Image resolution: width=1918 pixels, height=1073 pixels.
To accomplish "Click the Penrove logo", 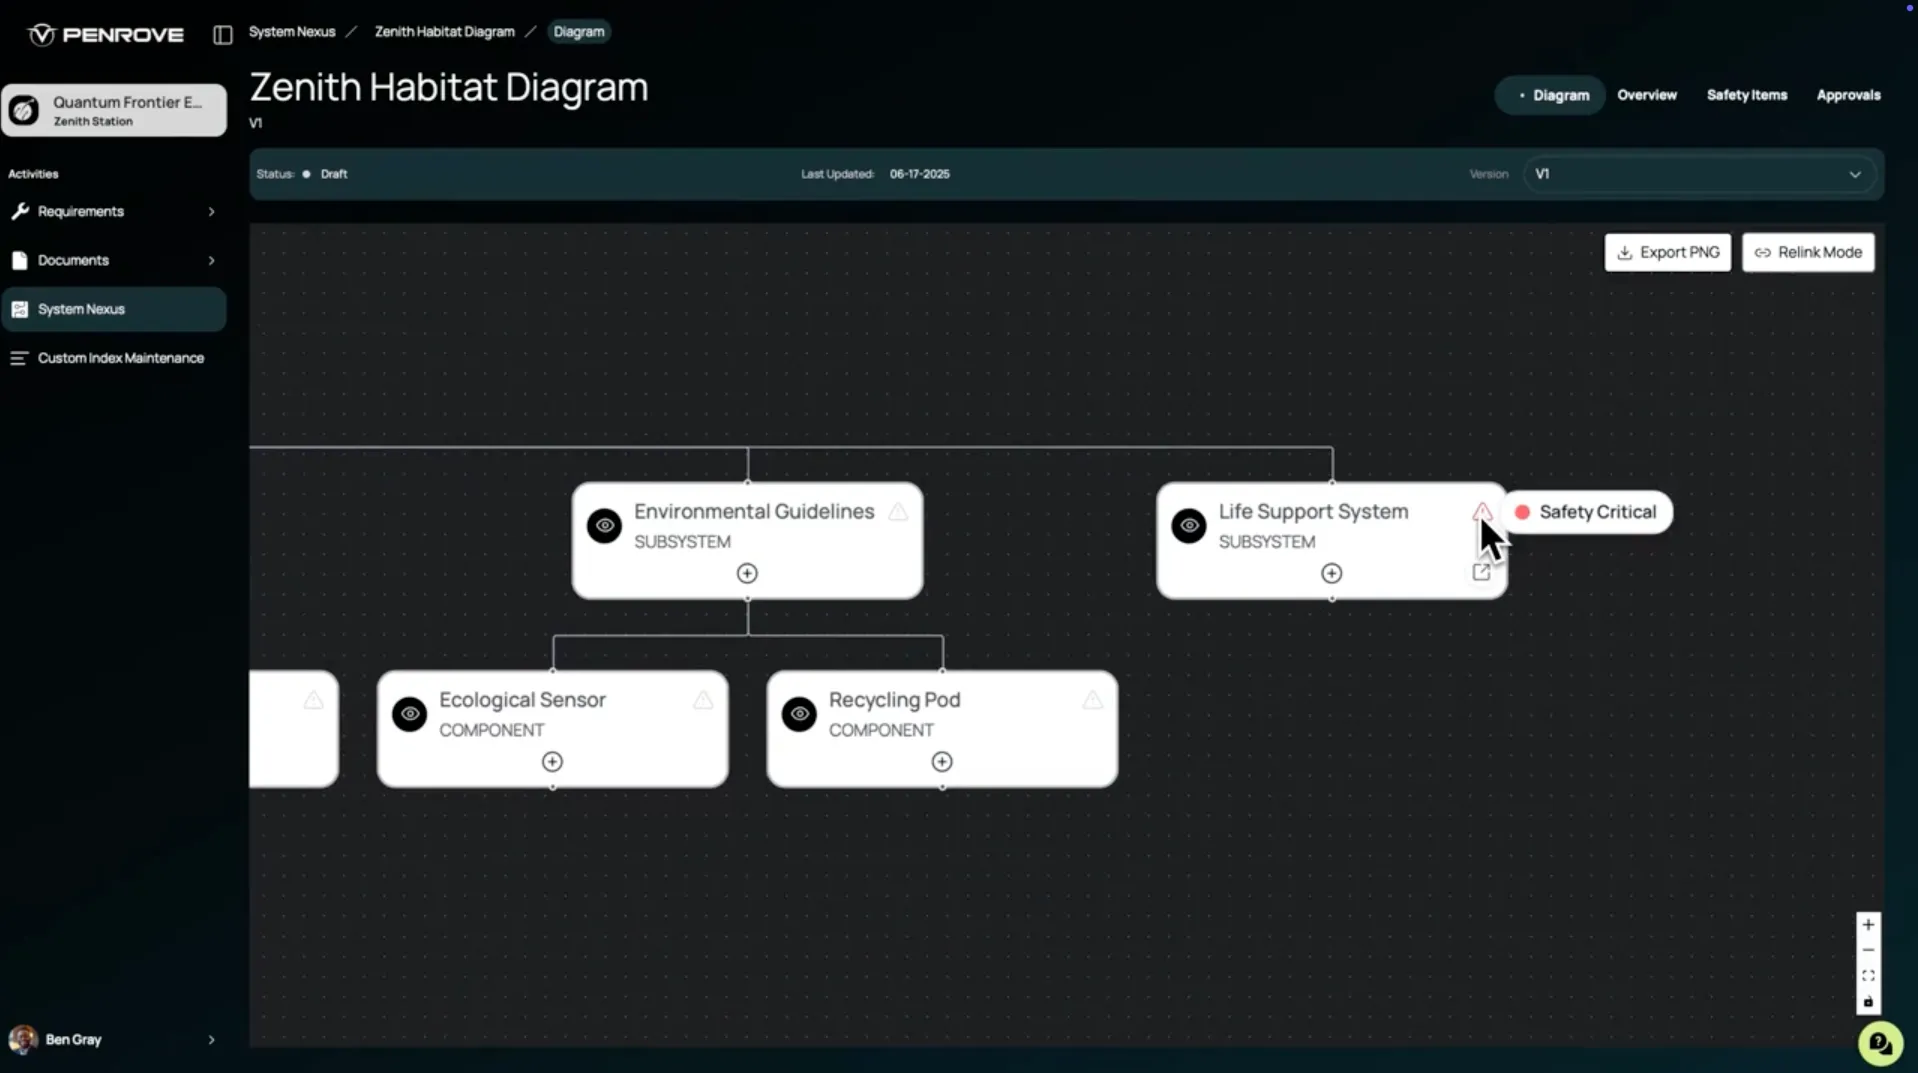I will click(x=106, y=35).
